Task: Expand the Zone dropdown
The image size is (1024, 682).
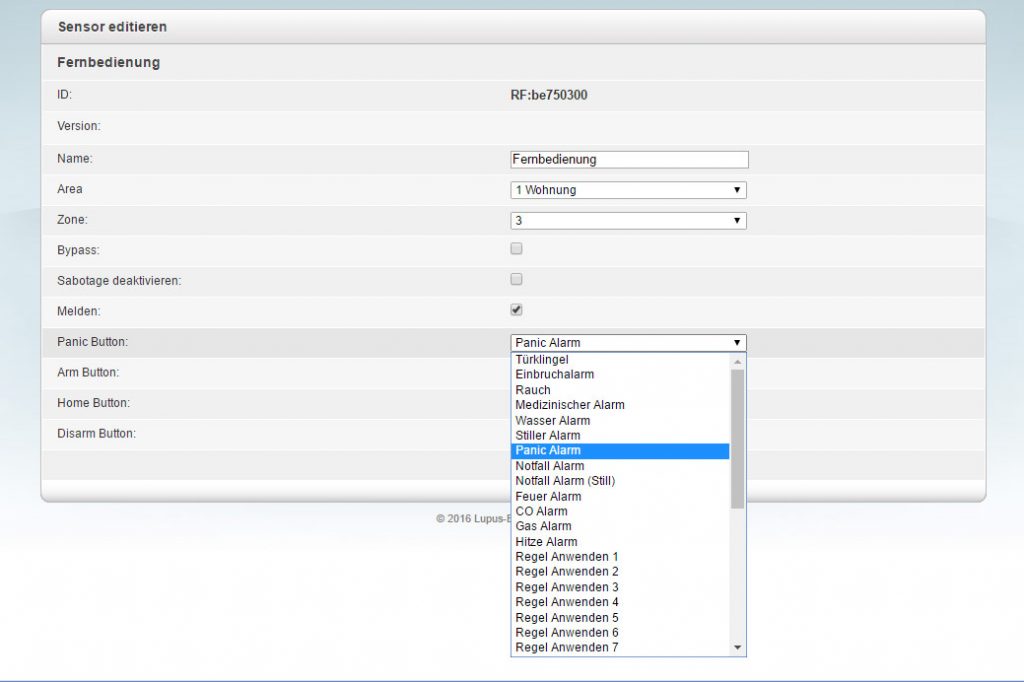Action: pyautogui.click(x=628, y=220)
